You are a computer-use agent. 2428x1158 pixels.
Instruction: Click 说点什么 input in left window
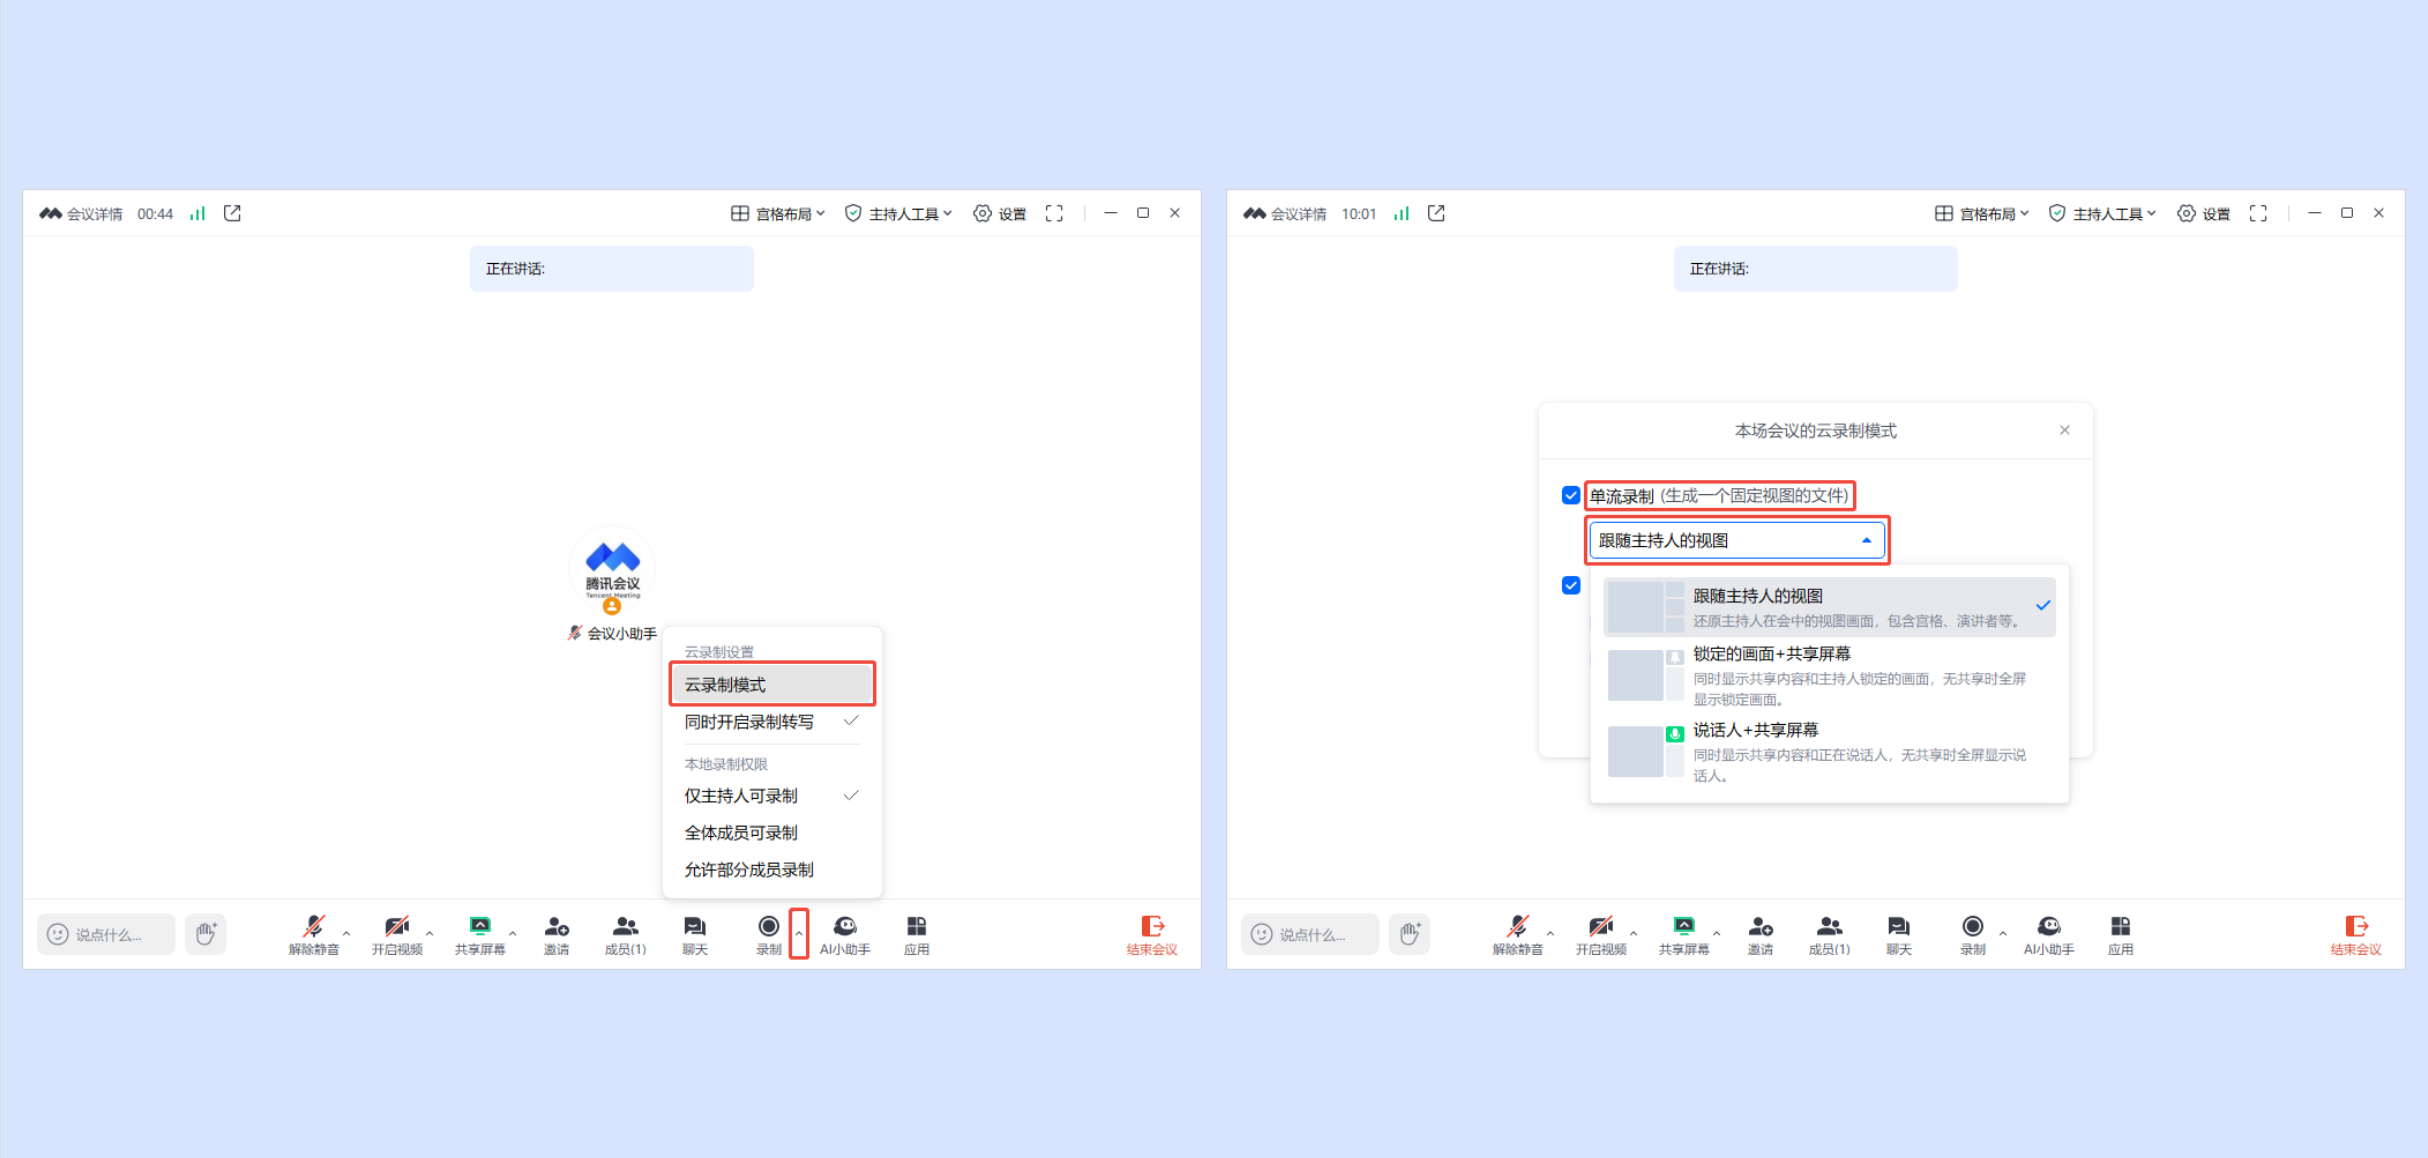coord(106,934)
